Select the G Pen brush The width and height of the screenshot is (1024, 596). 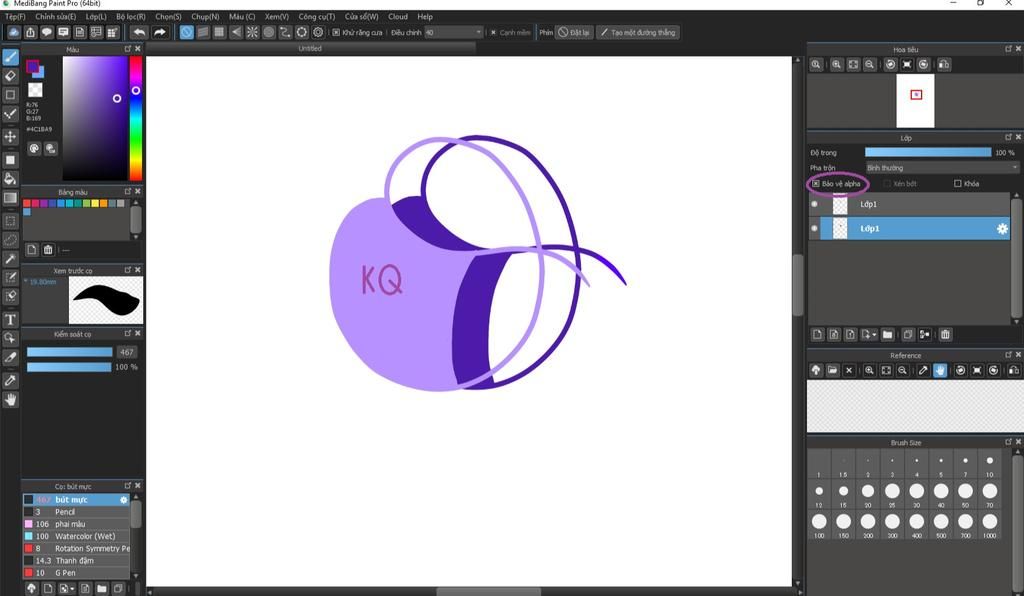click(76, 573)
